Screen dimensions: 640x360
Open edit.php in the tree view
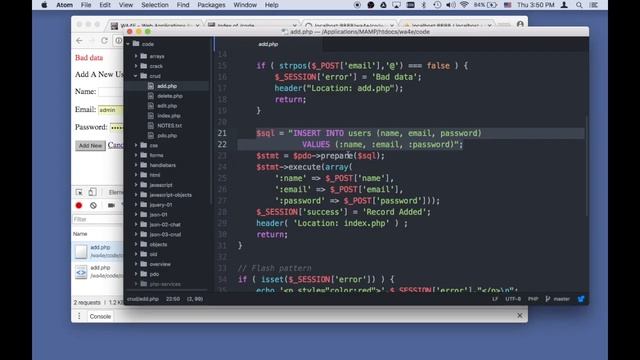[x=167, y=106]
